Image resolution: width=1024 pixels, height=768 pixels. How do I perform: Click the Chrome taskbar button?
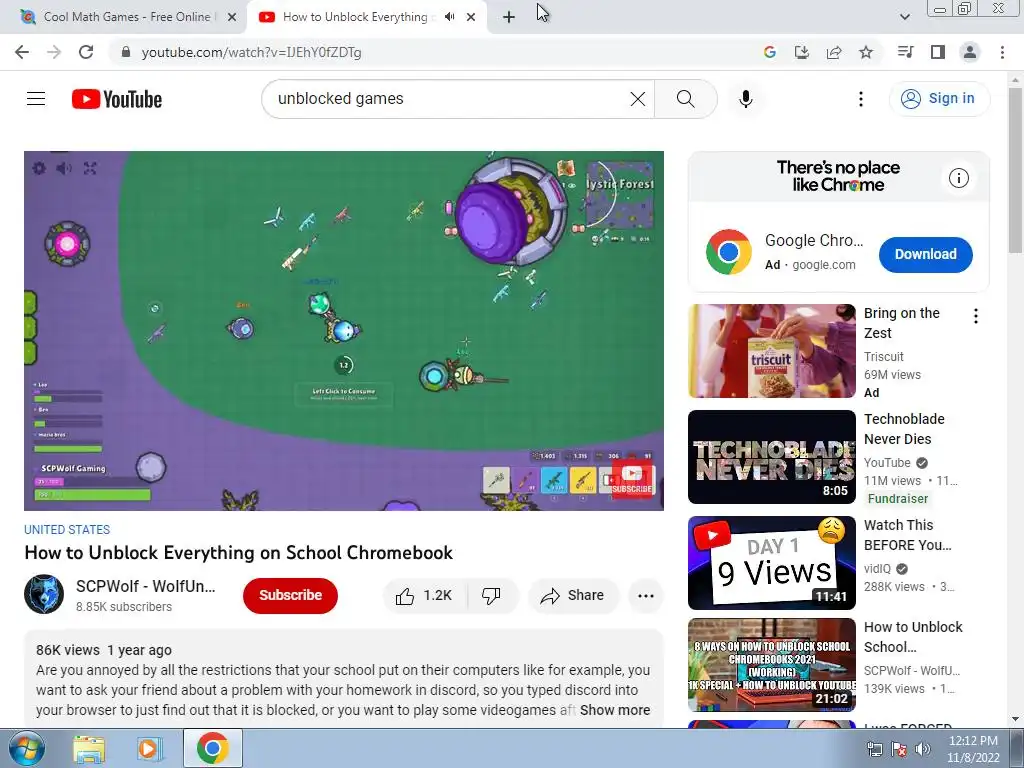[x=212, y=748]
